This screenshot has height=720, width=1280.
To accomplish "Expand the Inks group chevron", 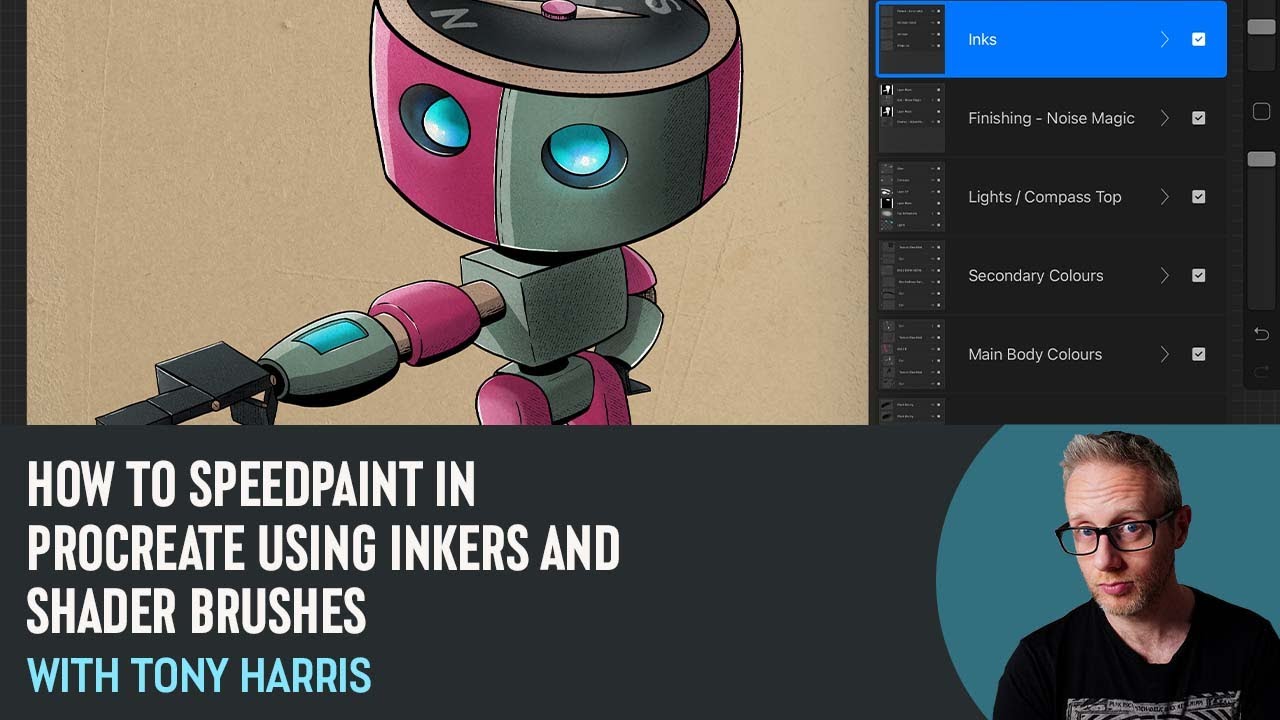I will pyautogui.click(x=1164, y=40).
